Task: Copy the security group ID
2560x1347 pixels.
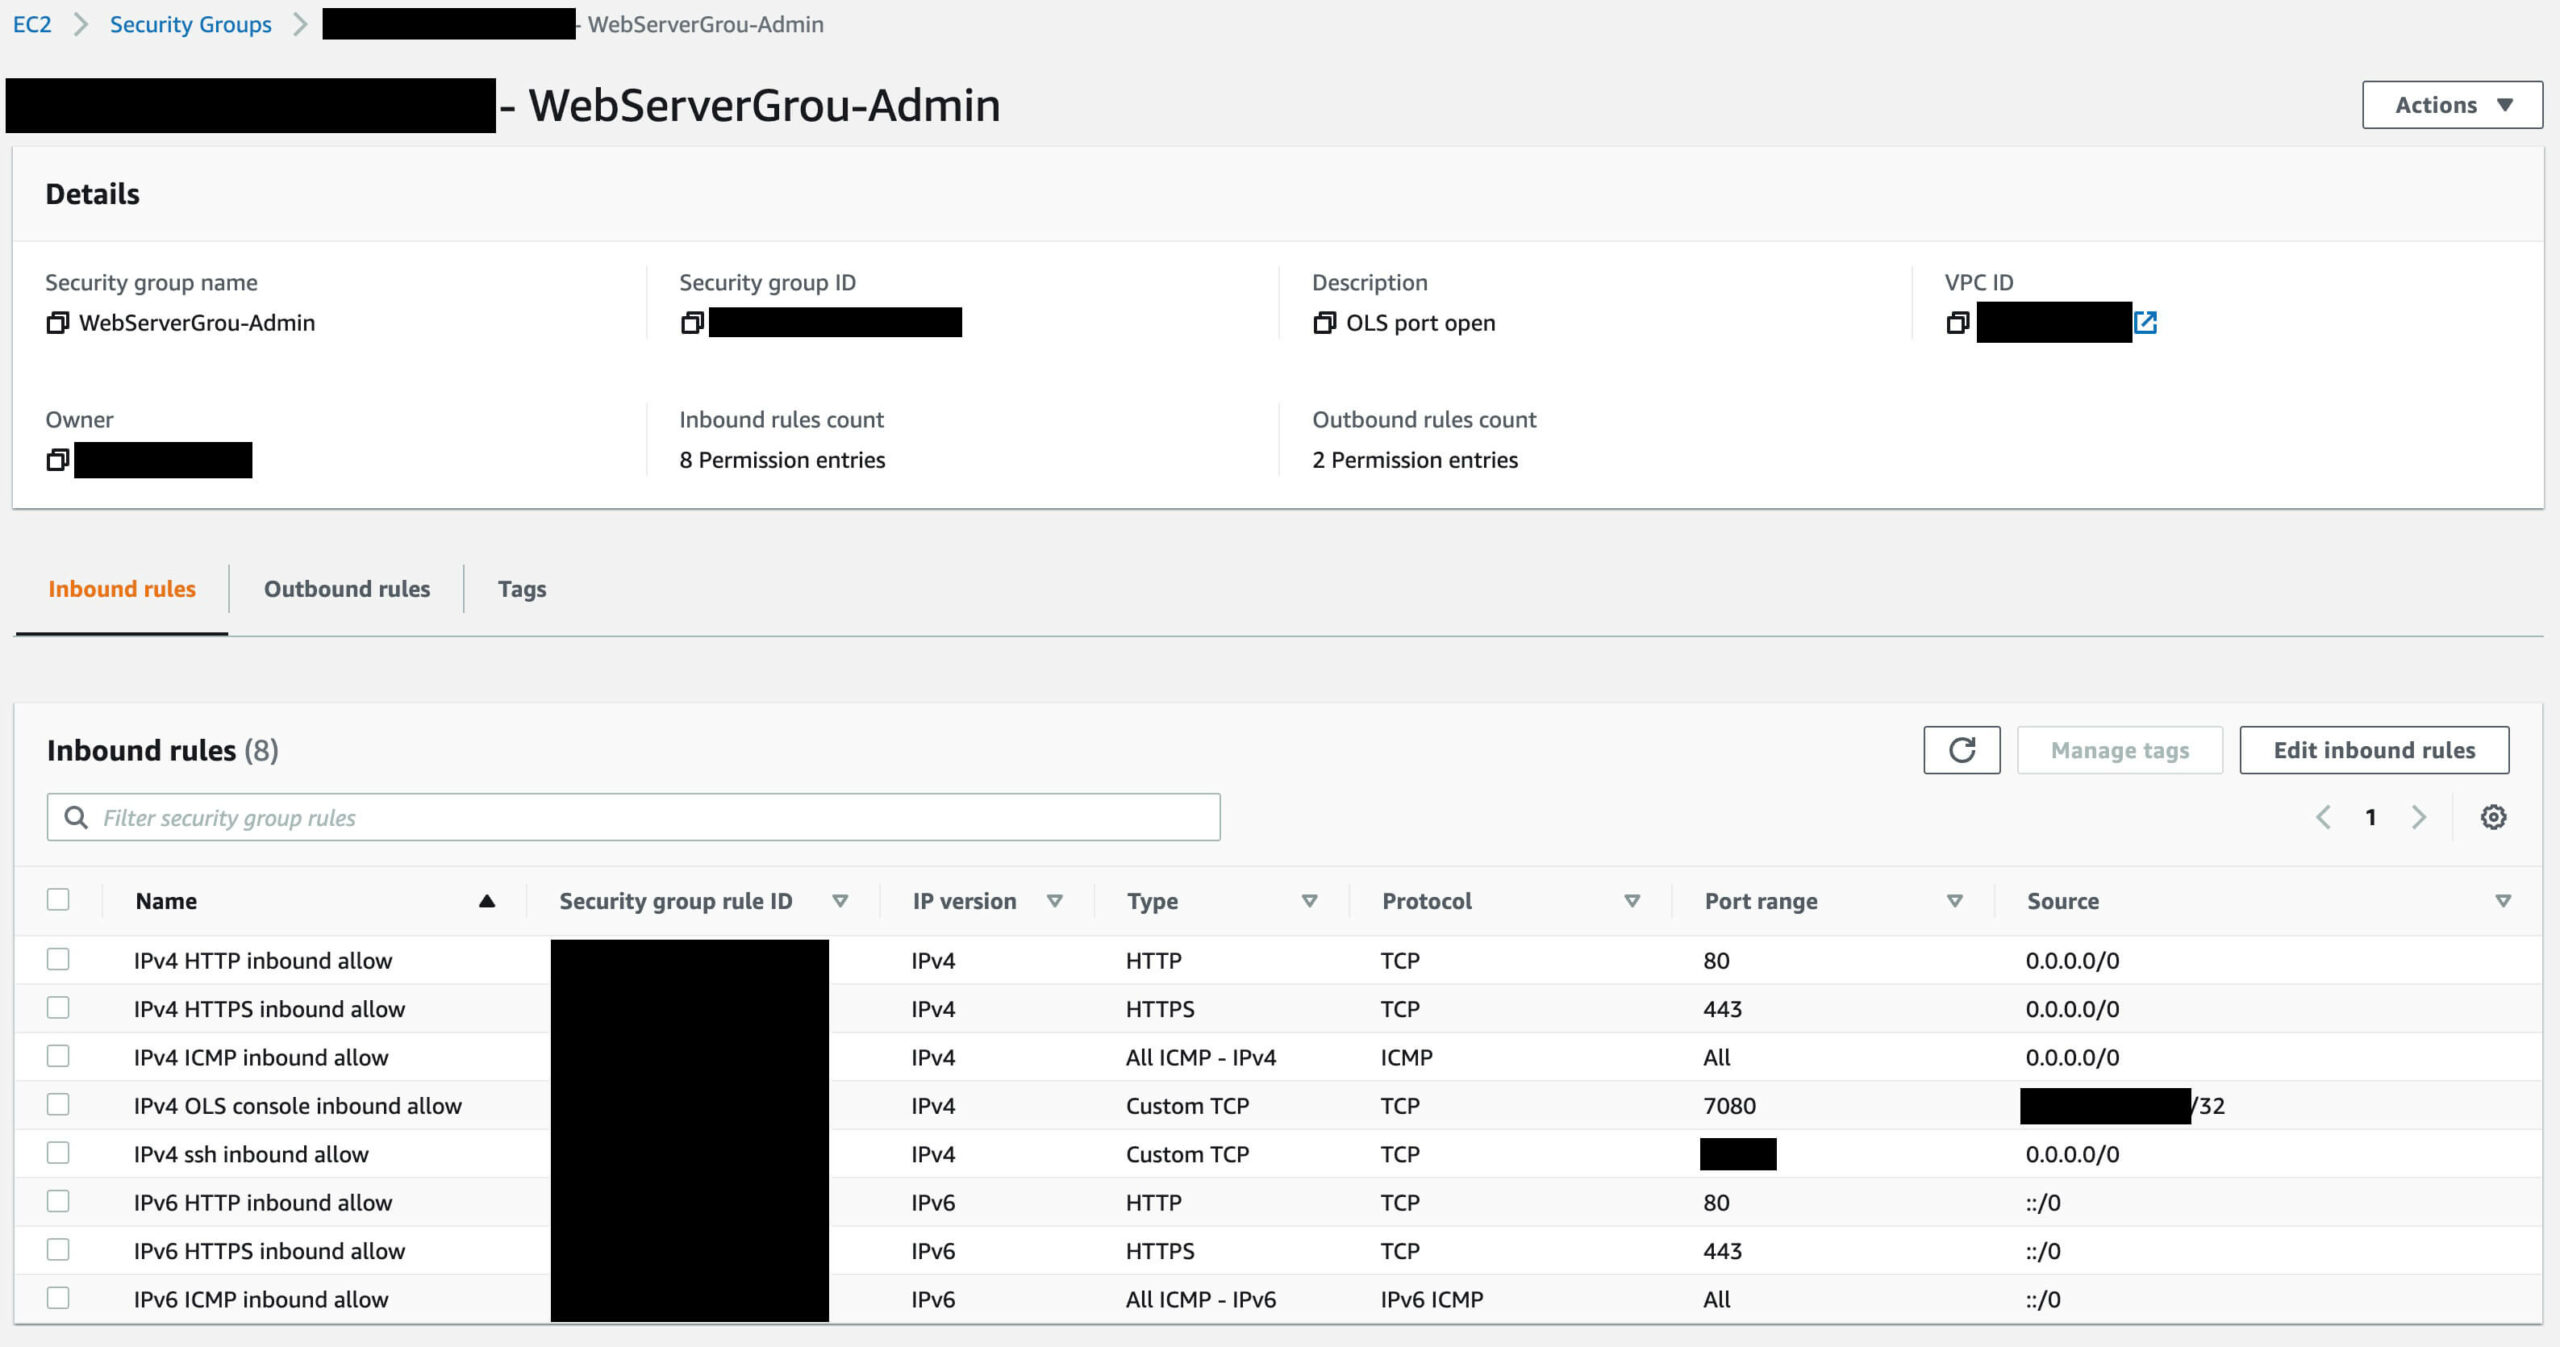Action: pyautogui.click(x=692, y=323)
